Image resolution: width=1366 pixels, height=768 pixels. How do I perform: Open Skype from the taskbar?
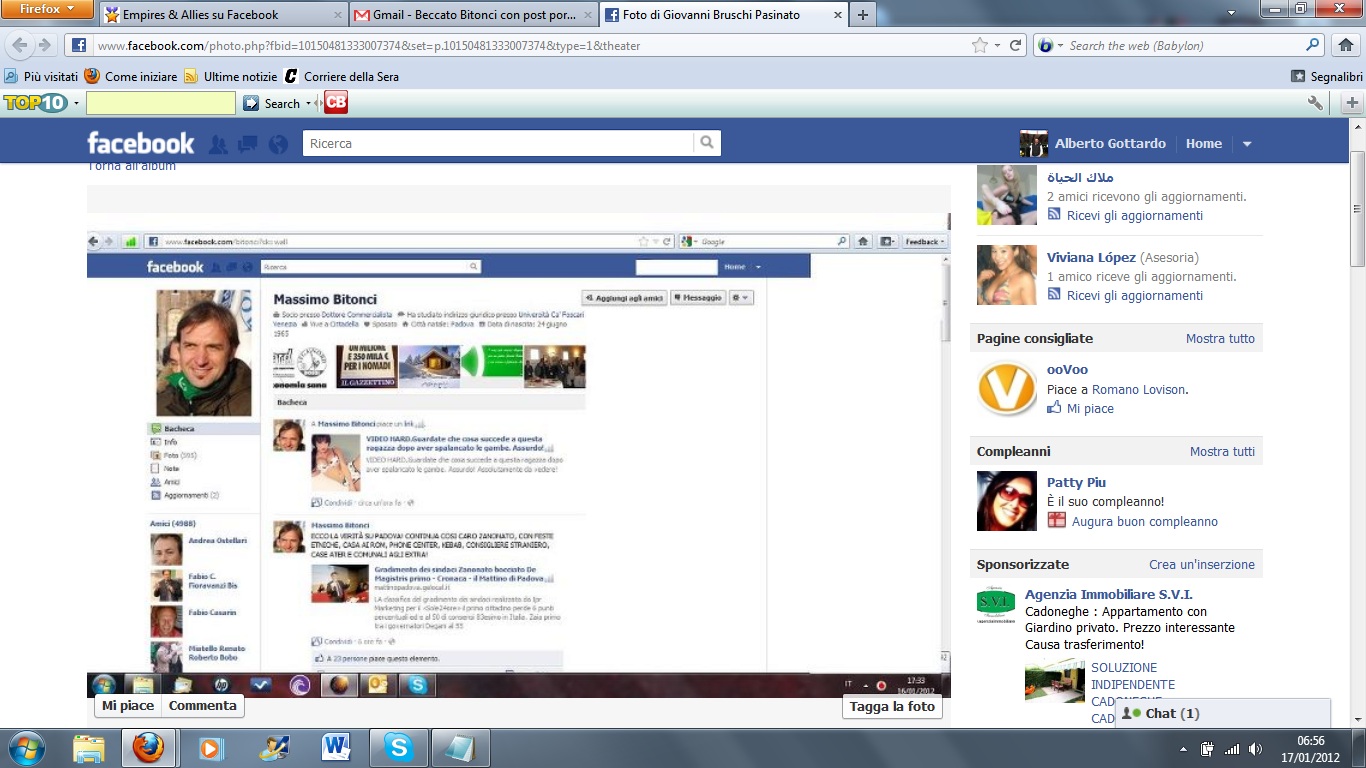400,748
